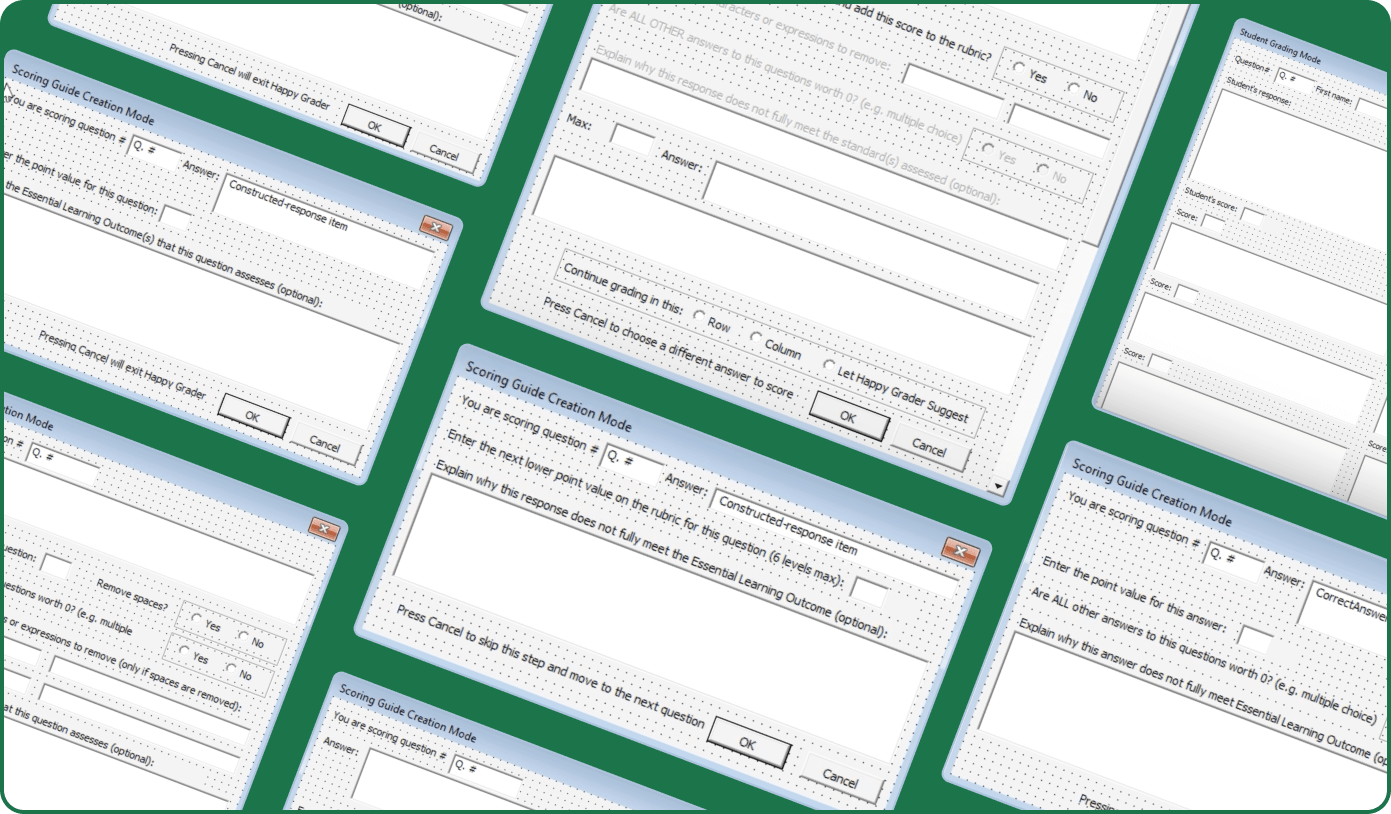Select the Column grading option
This screenshot has width=1391, height=814.
756,337
